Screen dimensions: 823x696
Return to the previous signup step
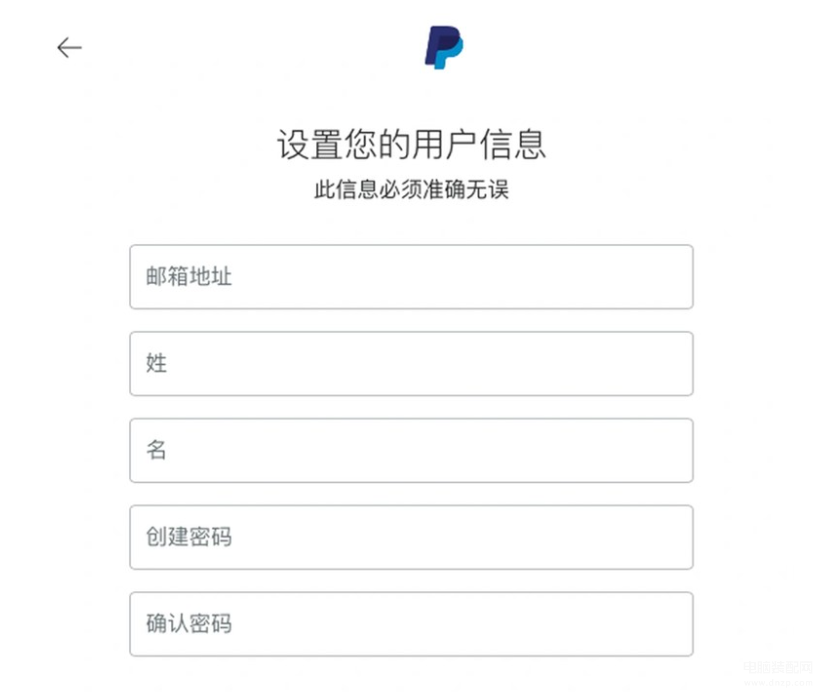tap(69, 47)
